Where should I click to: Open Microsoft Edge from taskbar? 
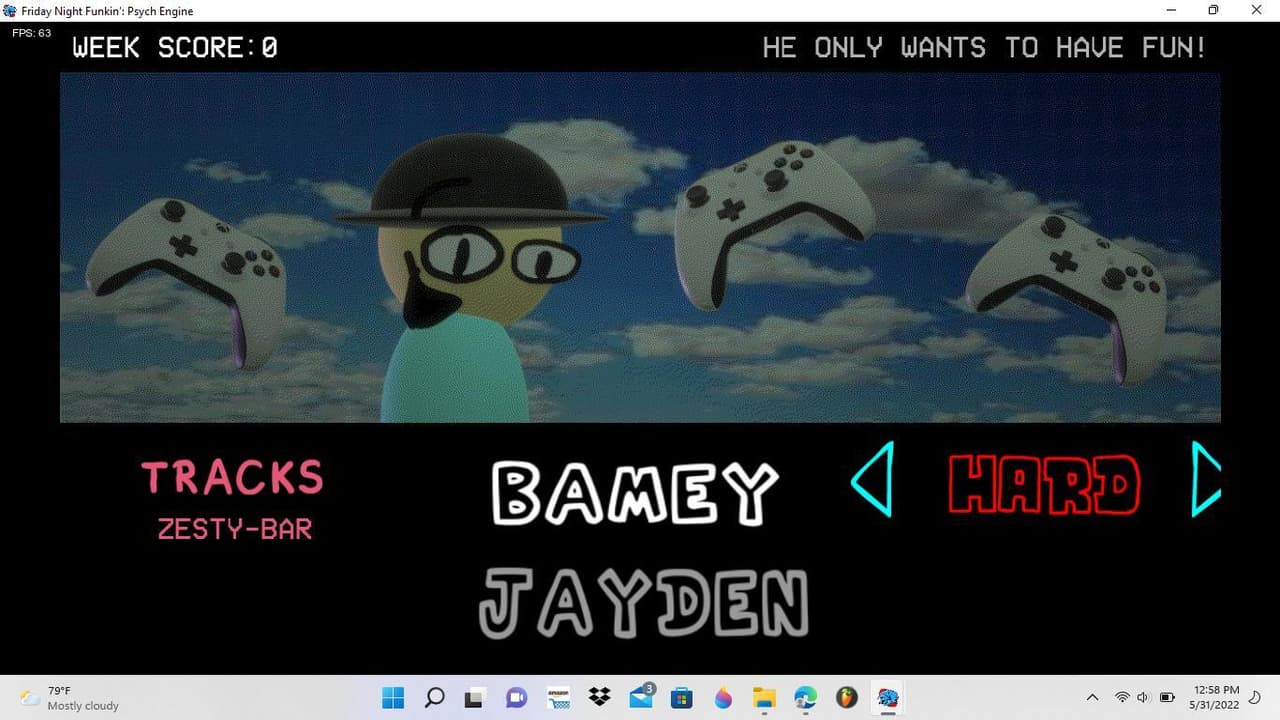806,697
